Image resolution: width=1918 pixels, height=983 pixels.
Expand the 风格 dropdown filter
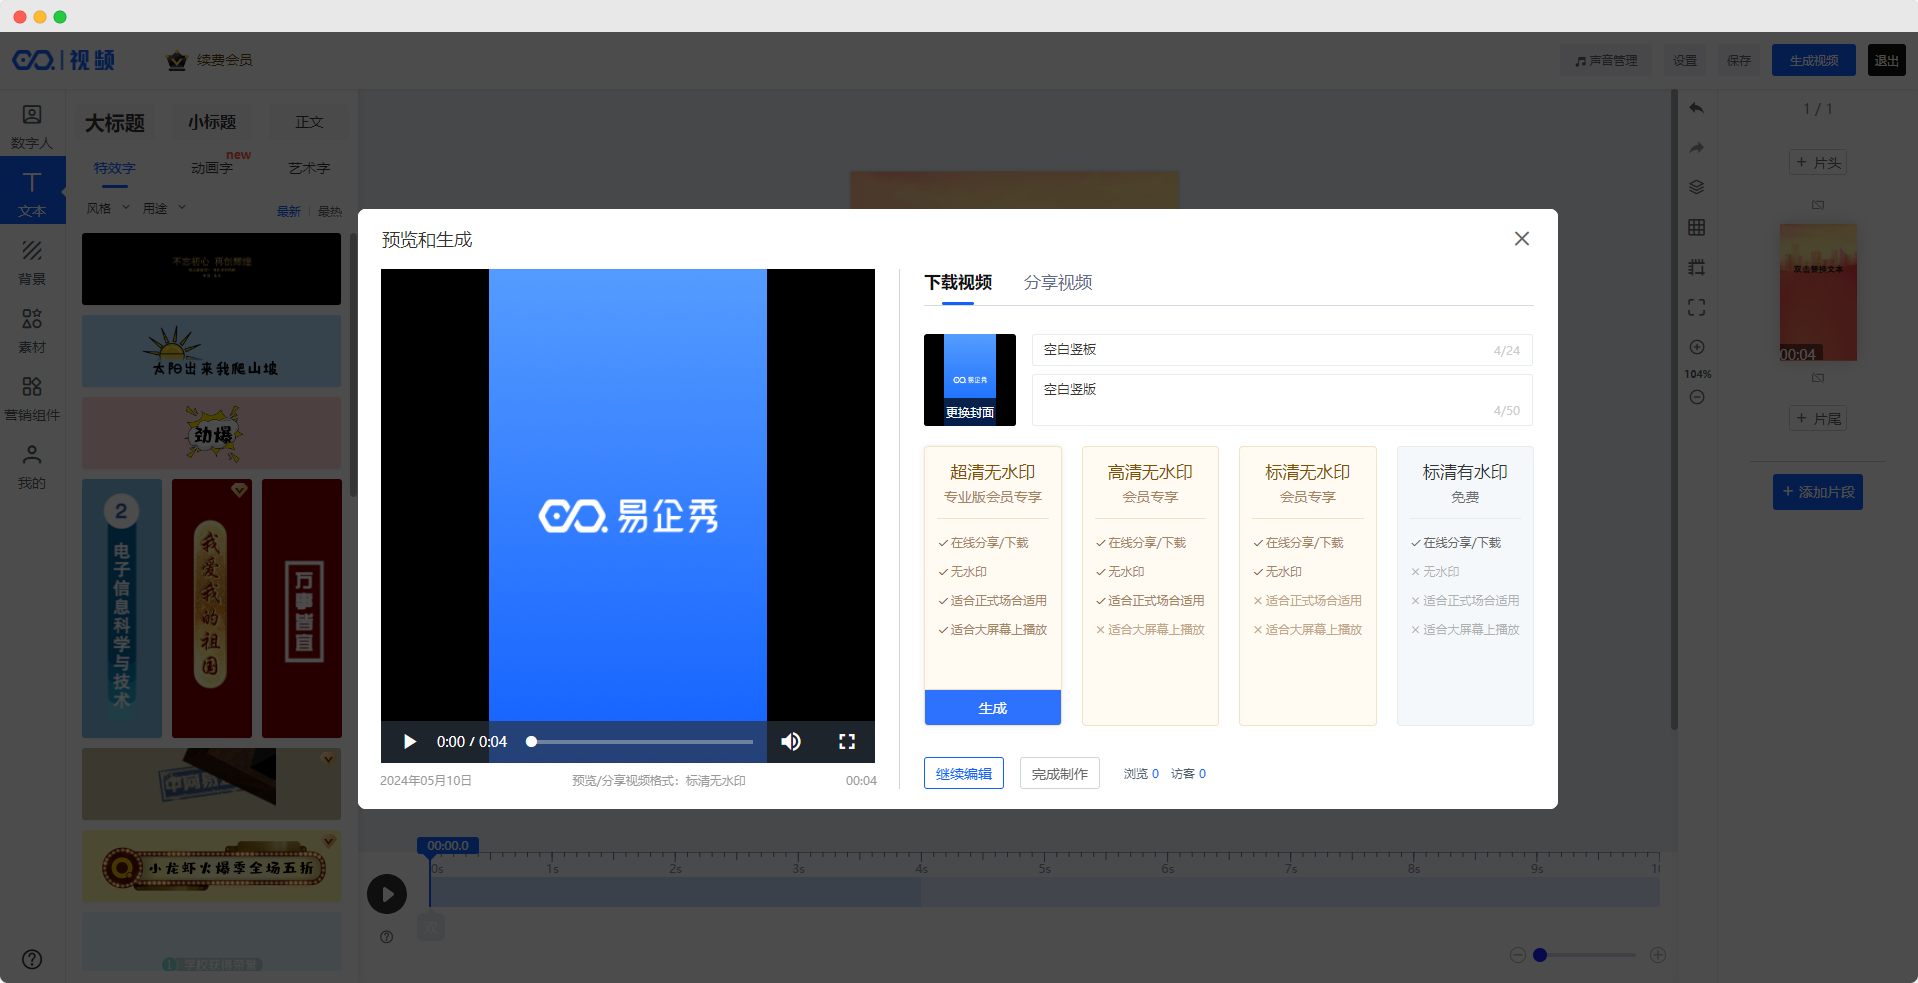pos(108,208)
